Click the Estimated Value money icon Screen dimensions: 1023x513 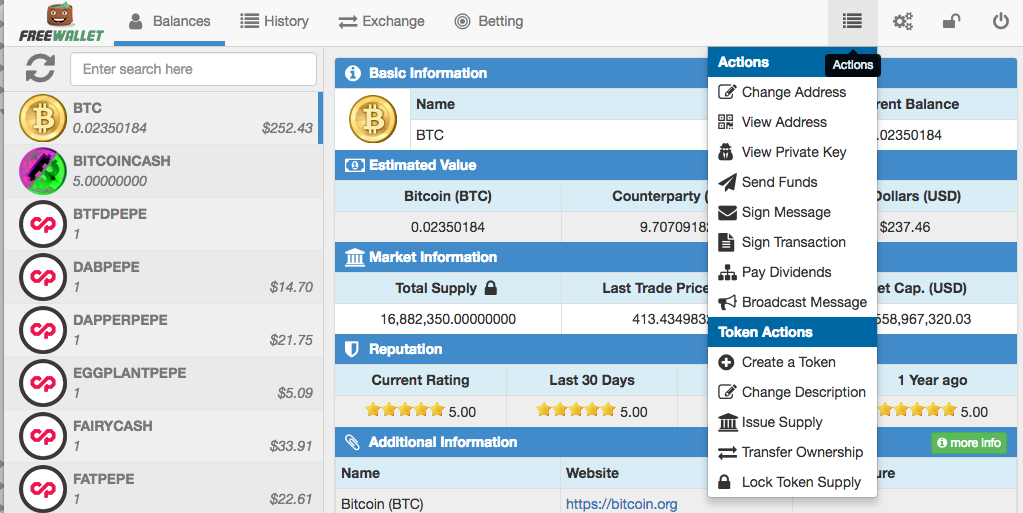(354, 166)
